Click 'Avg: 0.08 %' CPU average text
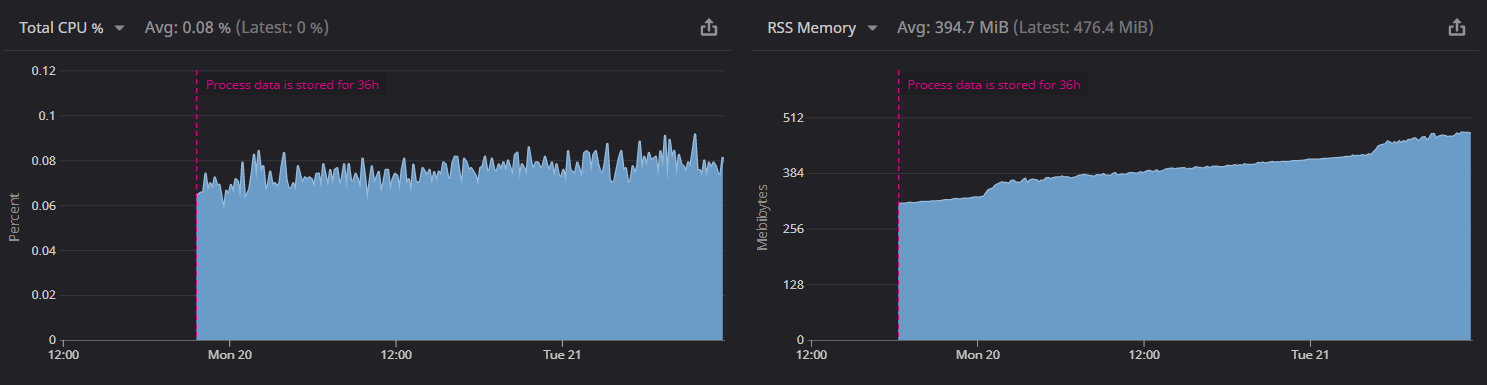 click(x=187, y=28)
